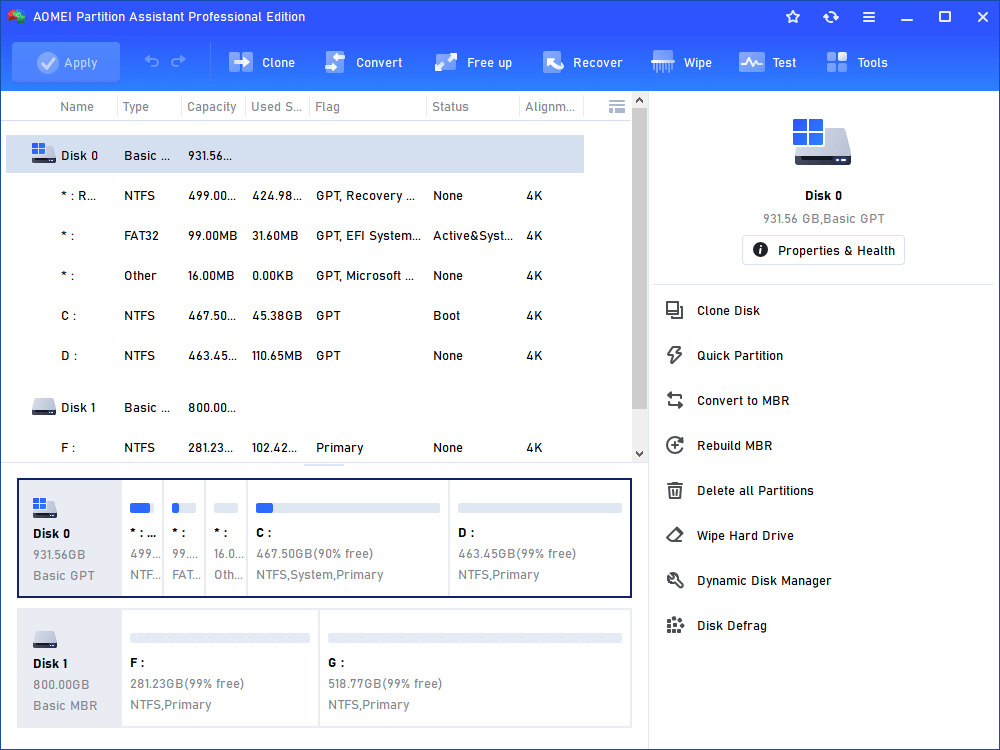Select the 16.00MB Other partition row
The height and width of the screenshot is (750, 1000).
(x=295, y=276)
